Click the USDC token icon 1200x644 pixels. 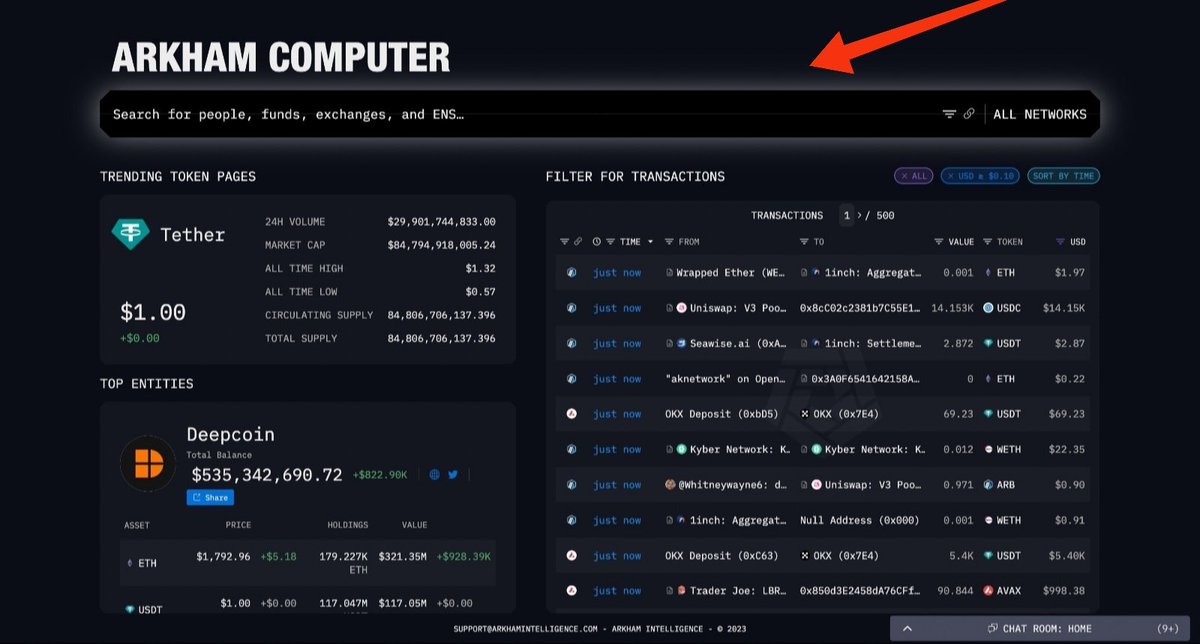coord(988,308)
